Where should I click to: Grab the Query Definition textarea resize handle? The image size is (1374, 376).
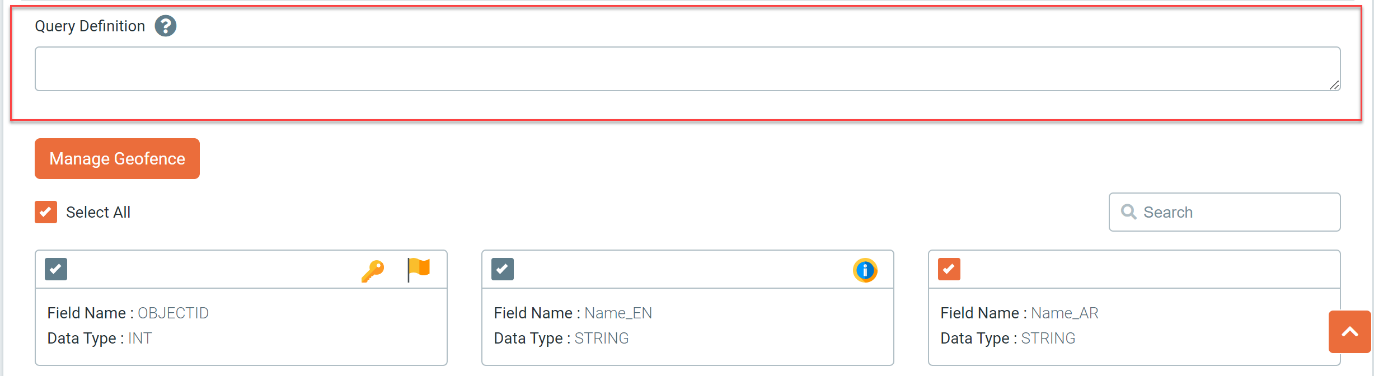coord(1335,85)
